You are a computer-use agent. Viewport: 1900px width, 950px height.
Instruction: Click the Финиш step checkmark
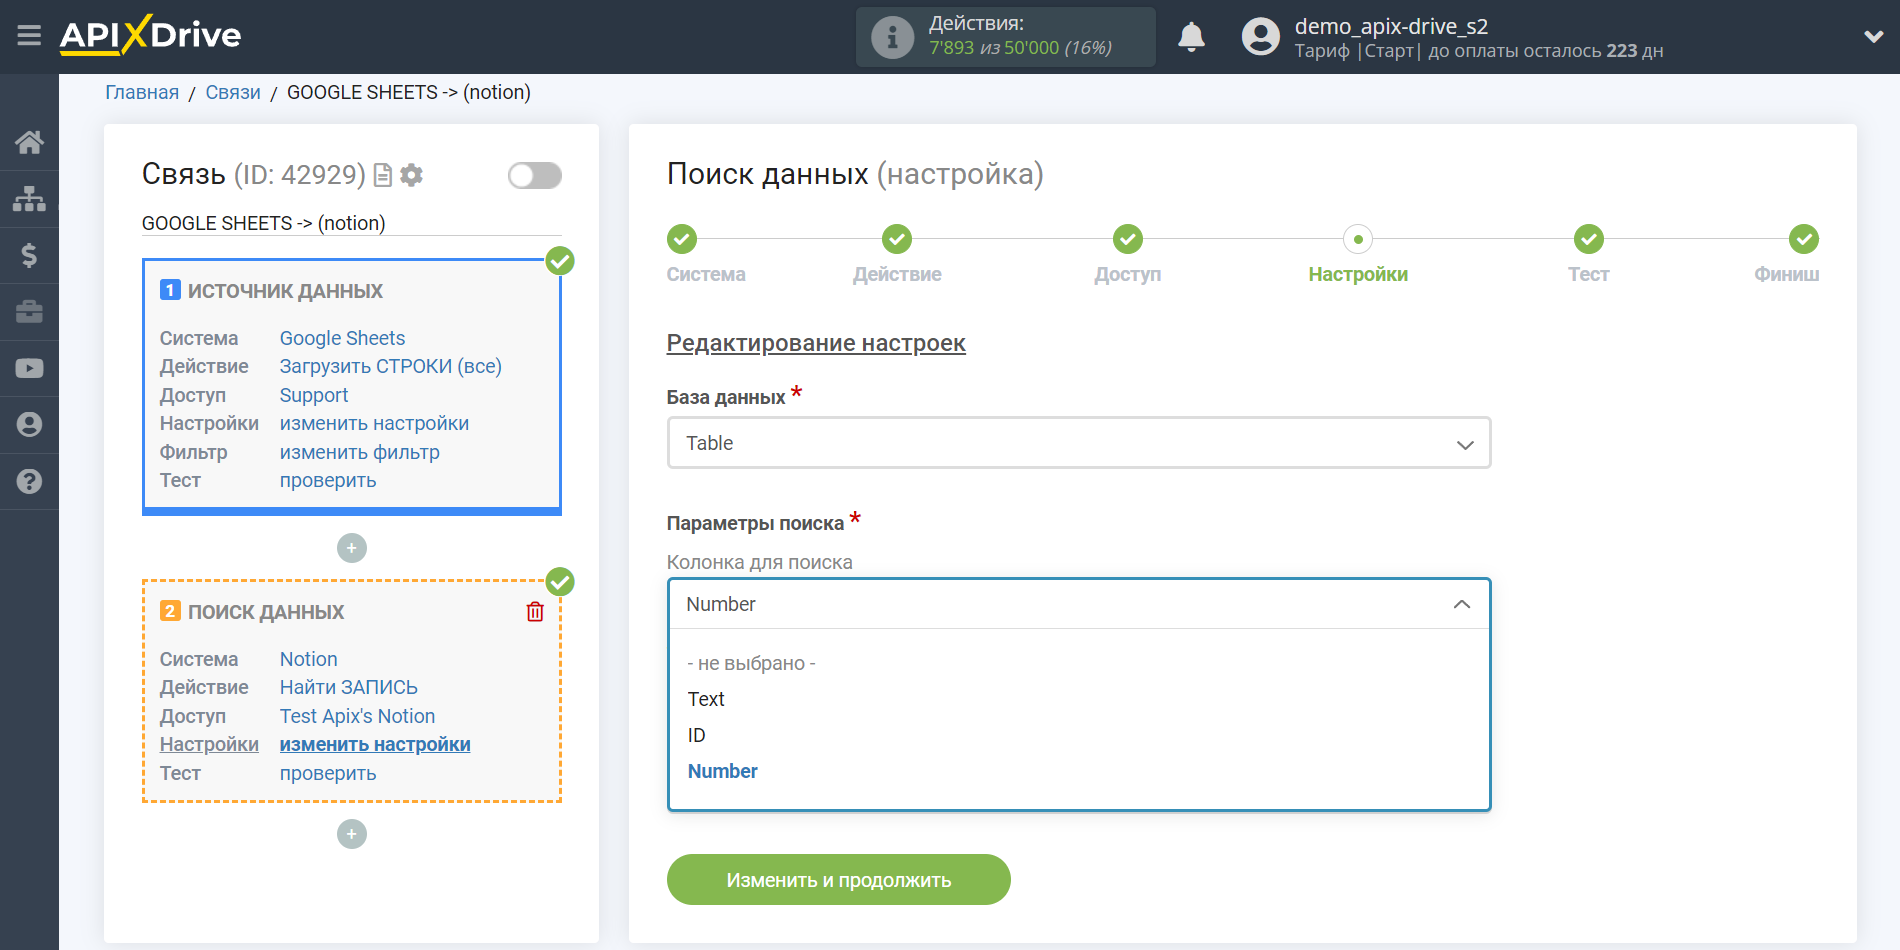(1804, 239)
